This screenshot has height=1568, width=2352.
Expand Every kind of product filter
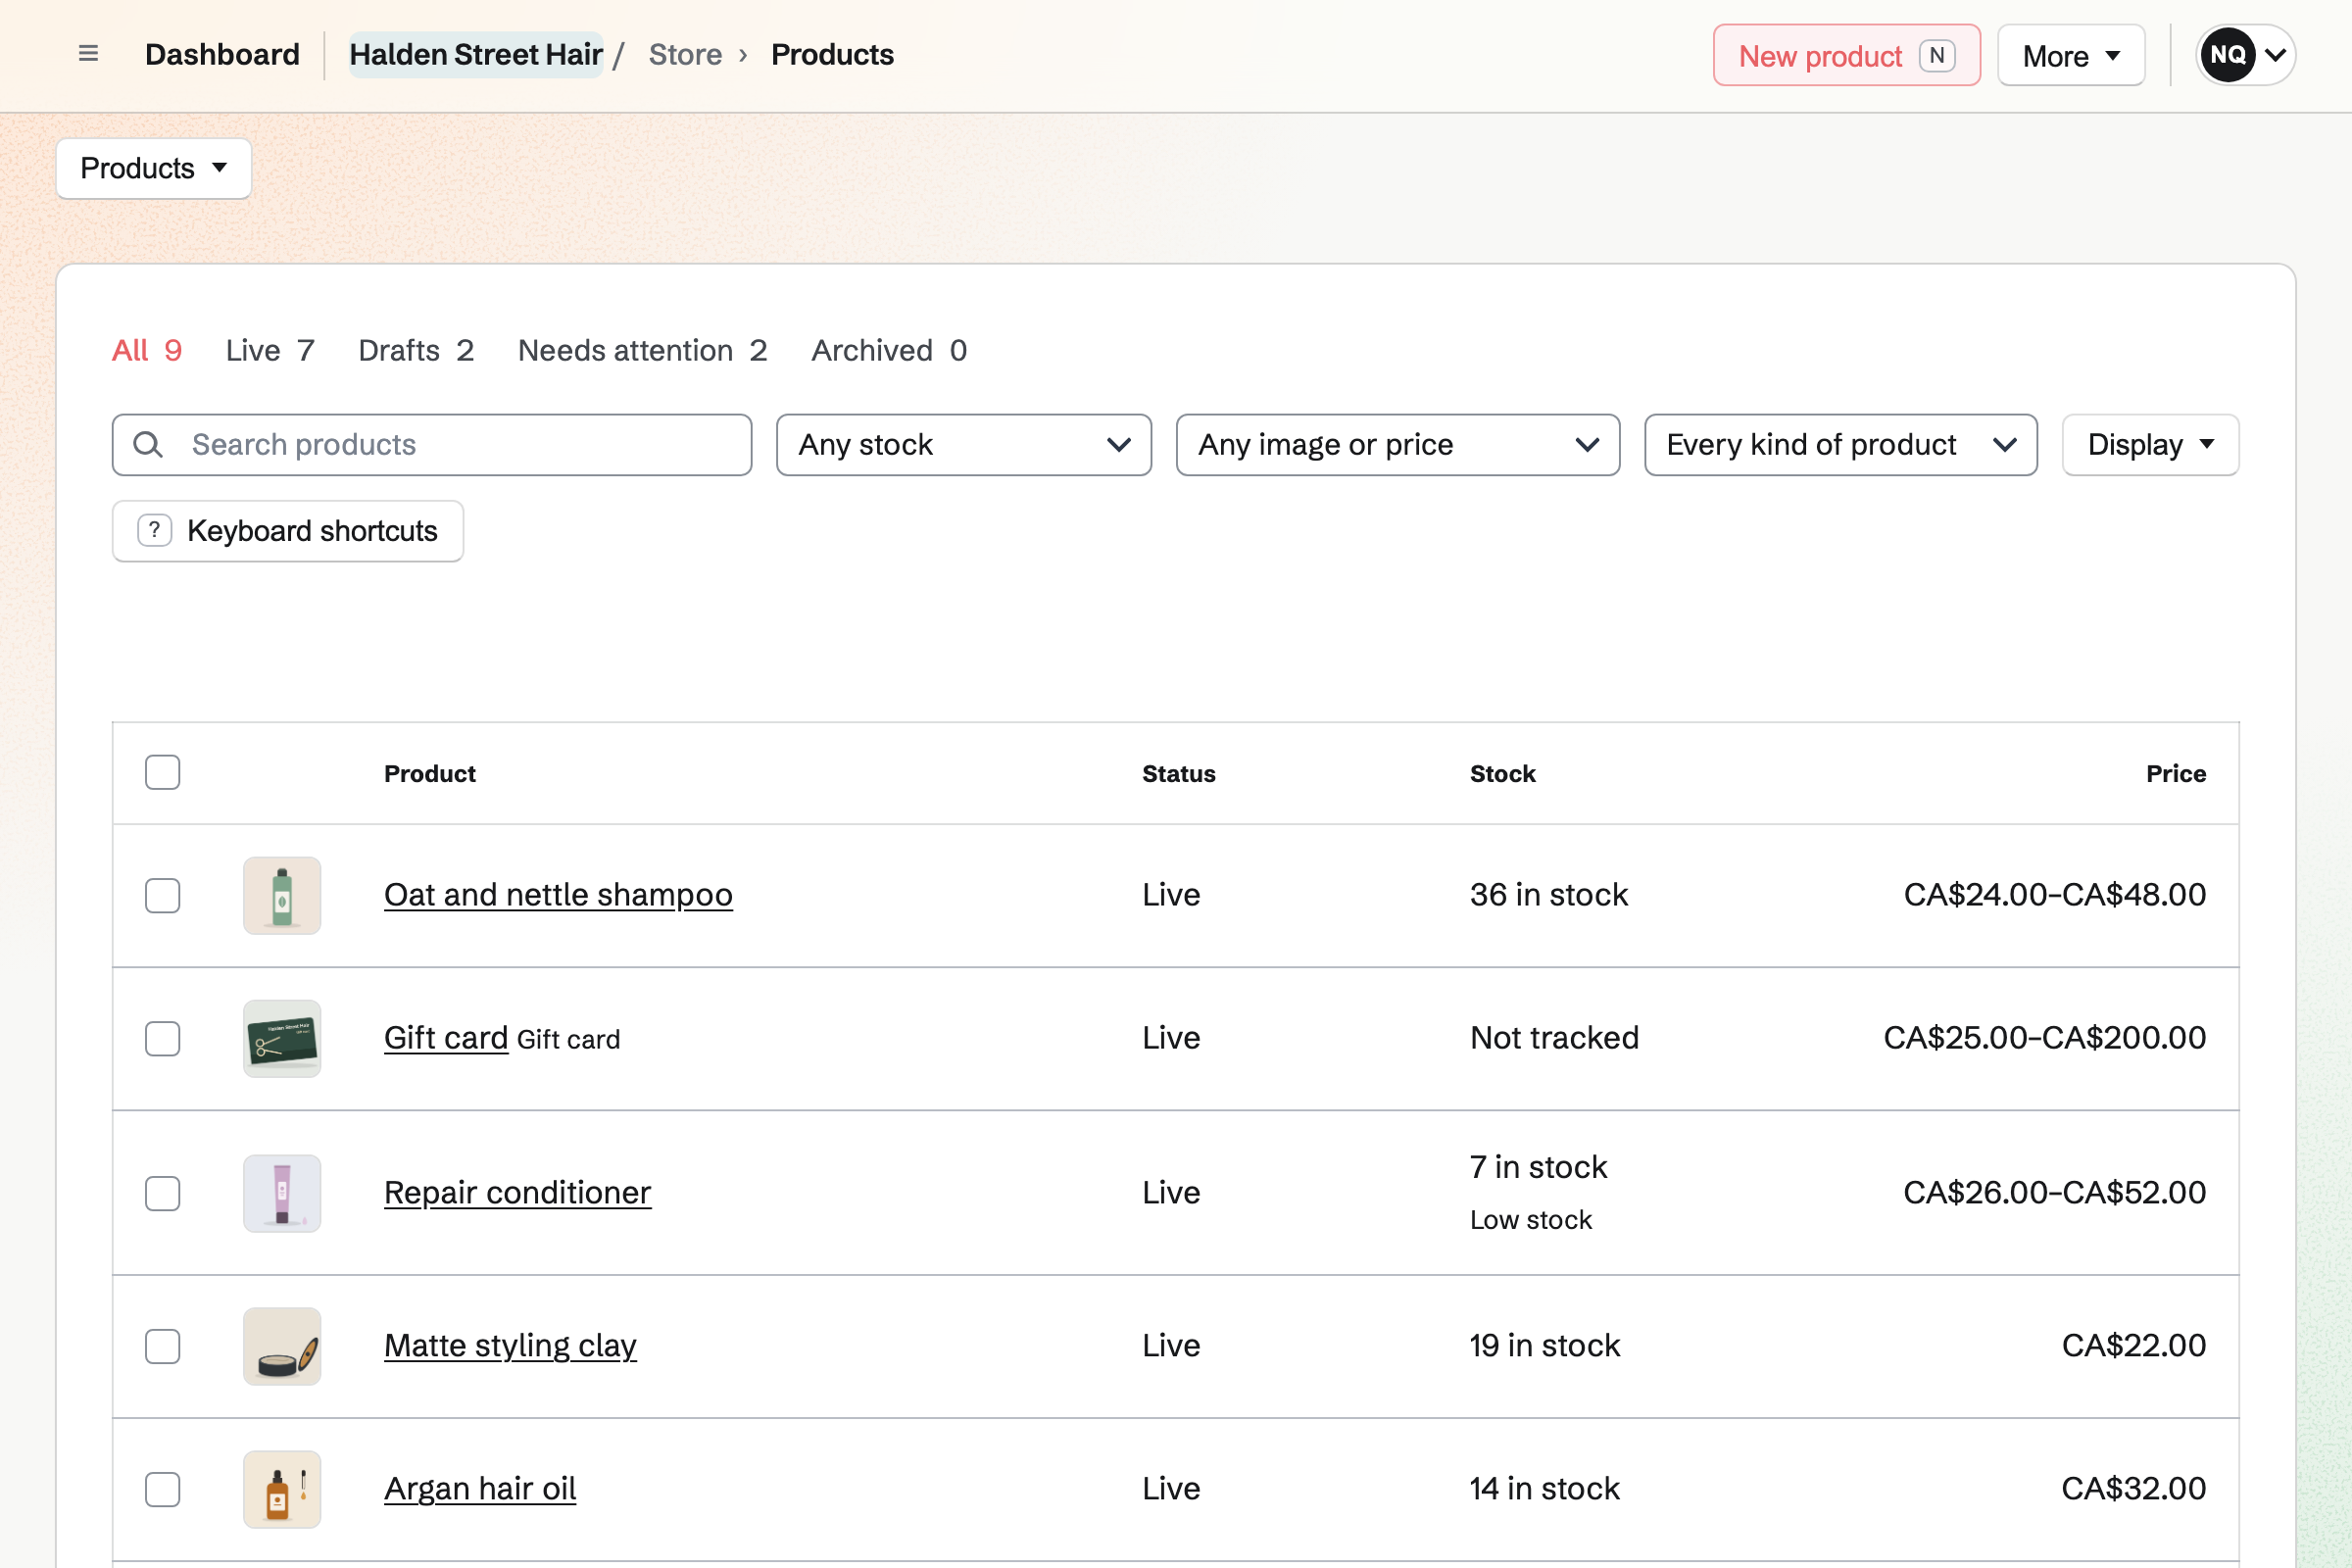click(1841, 445)
